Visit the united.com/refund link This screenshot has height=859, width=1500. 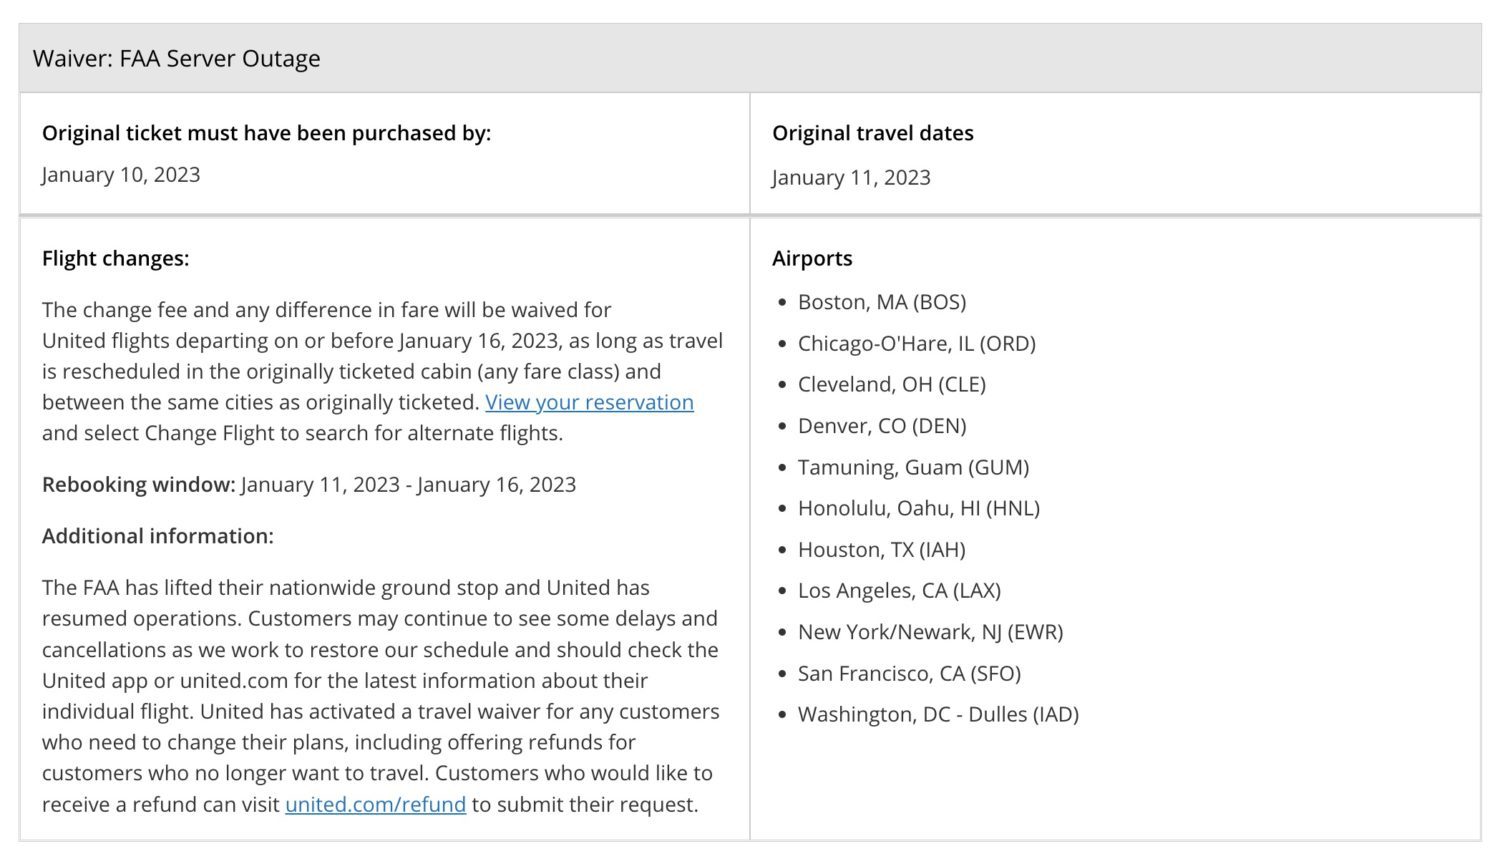[x=375, y=804]
